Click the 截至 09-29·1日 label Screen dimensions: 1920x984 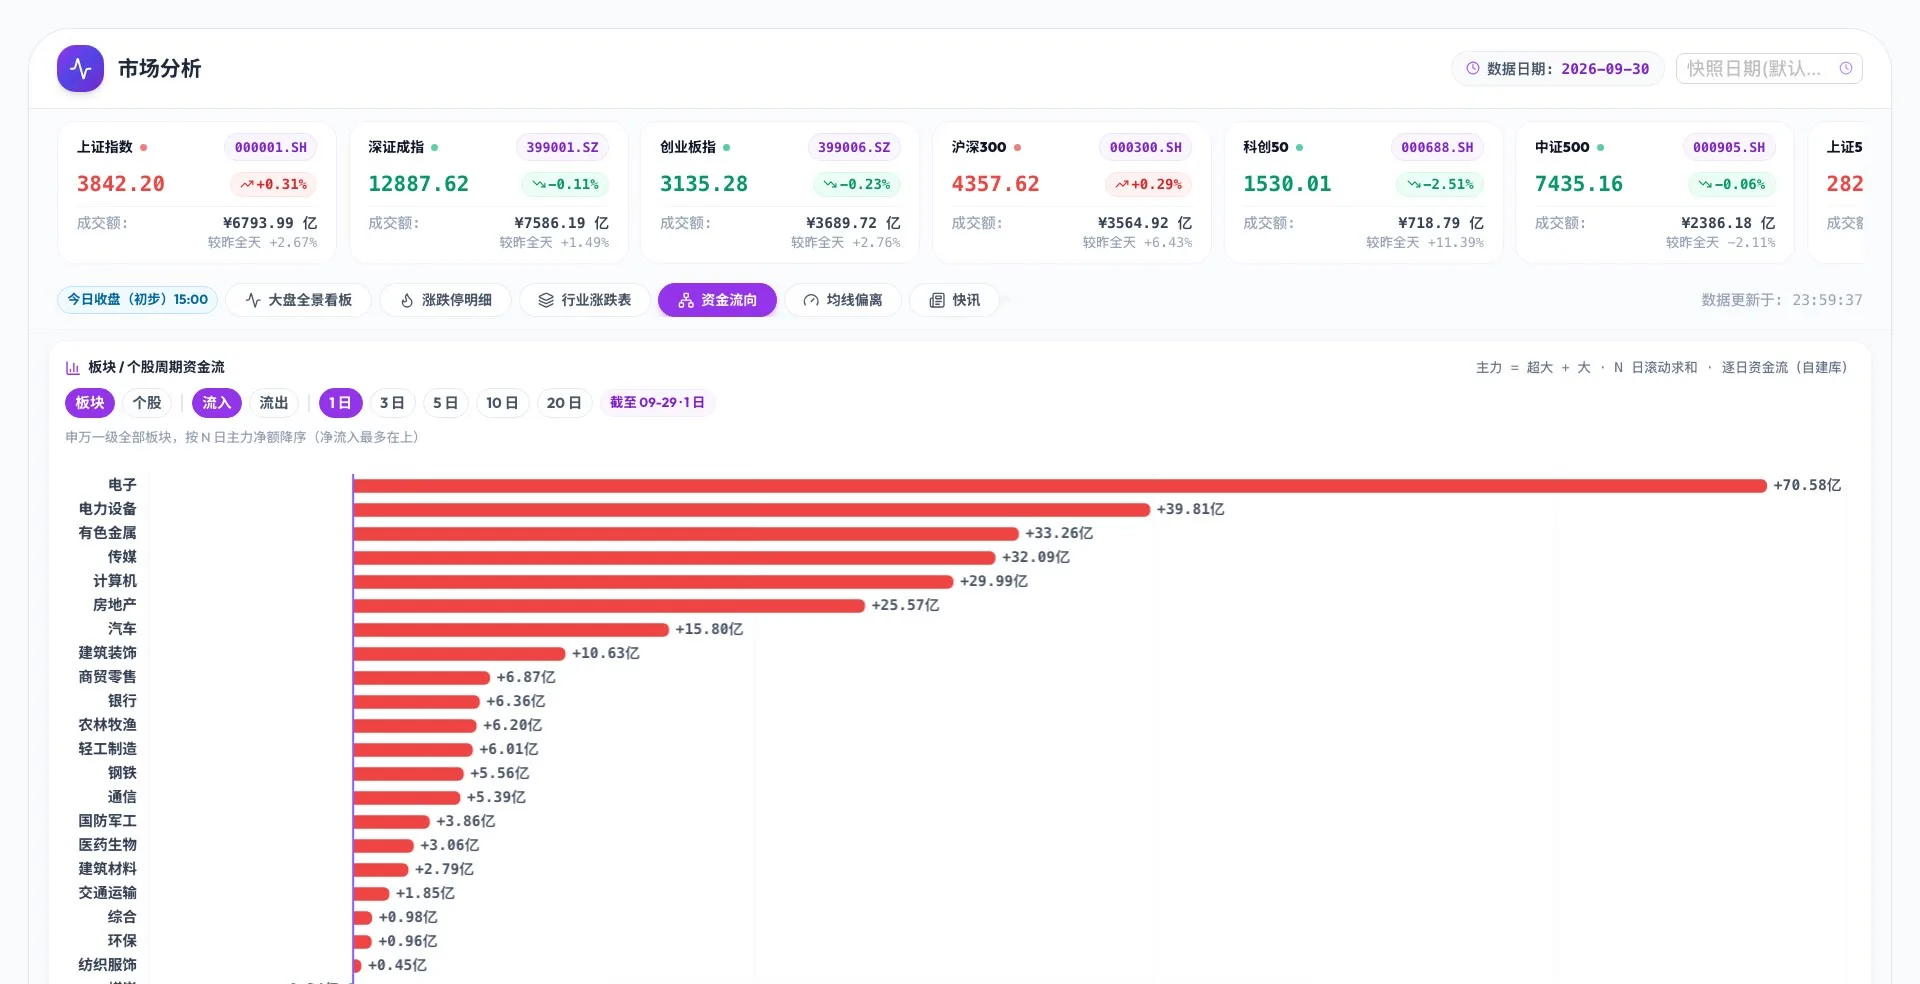[657, 403]
